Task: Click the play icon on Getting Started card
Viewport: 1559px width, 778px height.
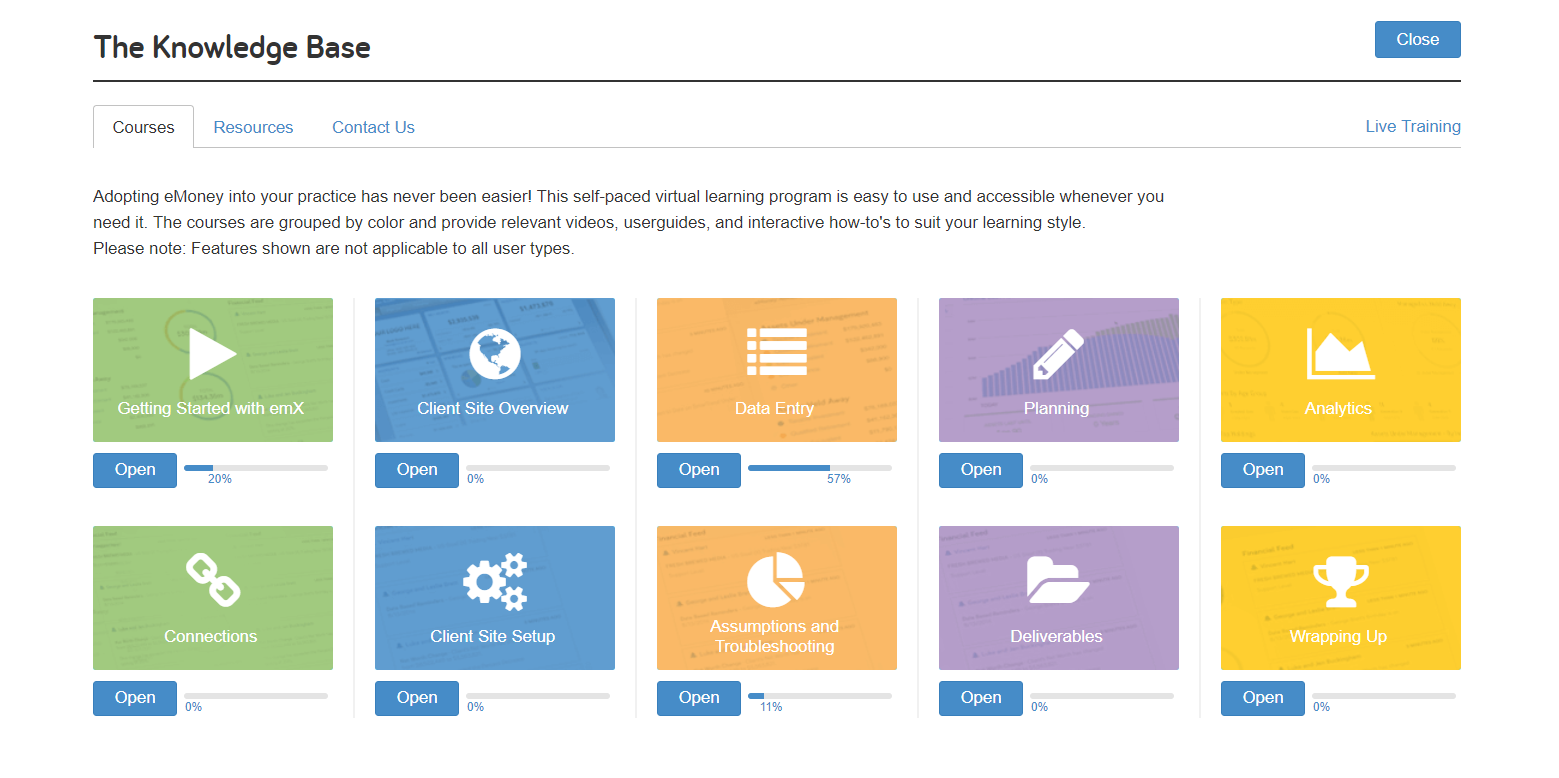Action: [x=213, y=353]
